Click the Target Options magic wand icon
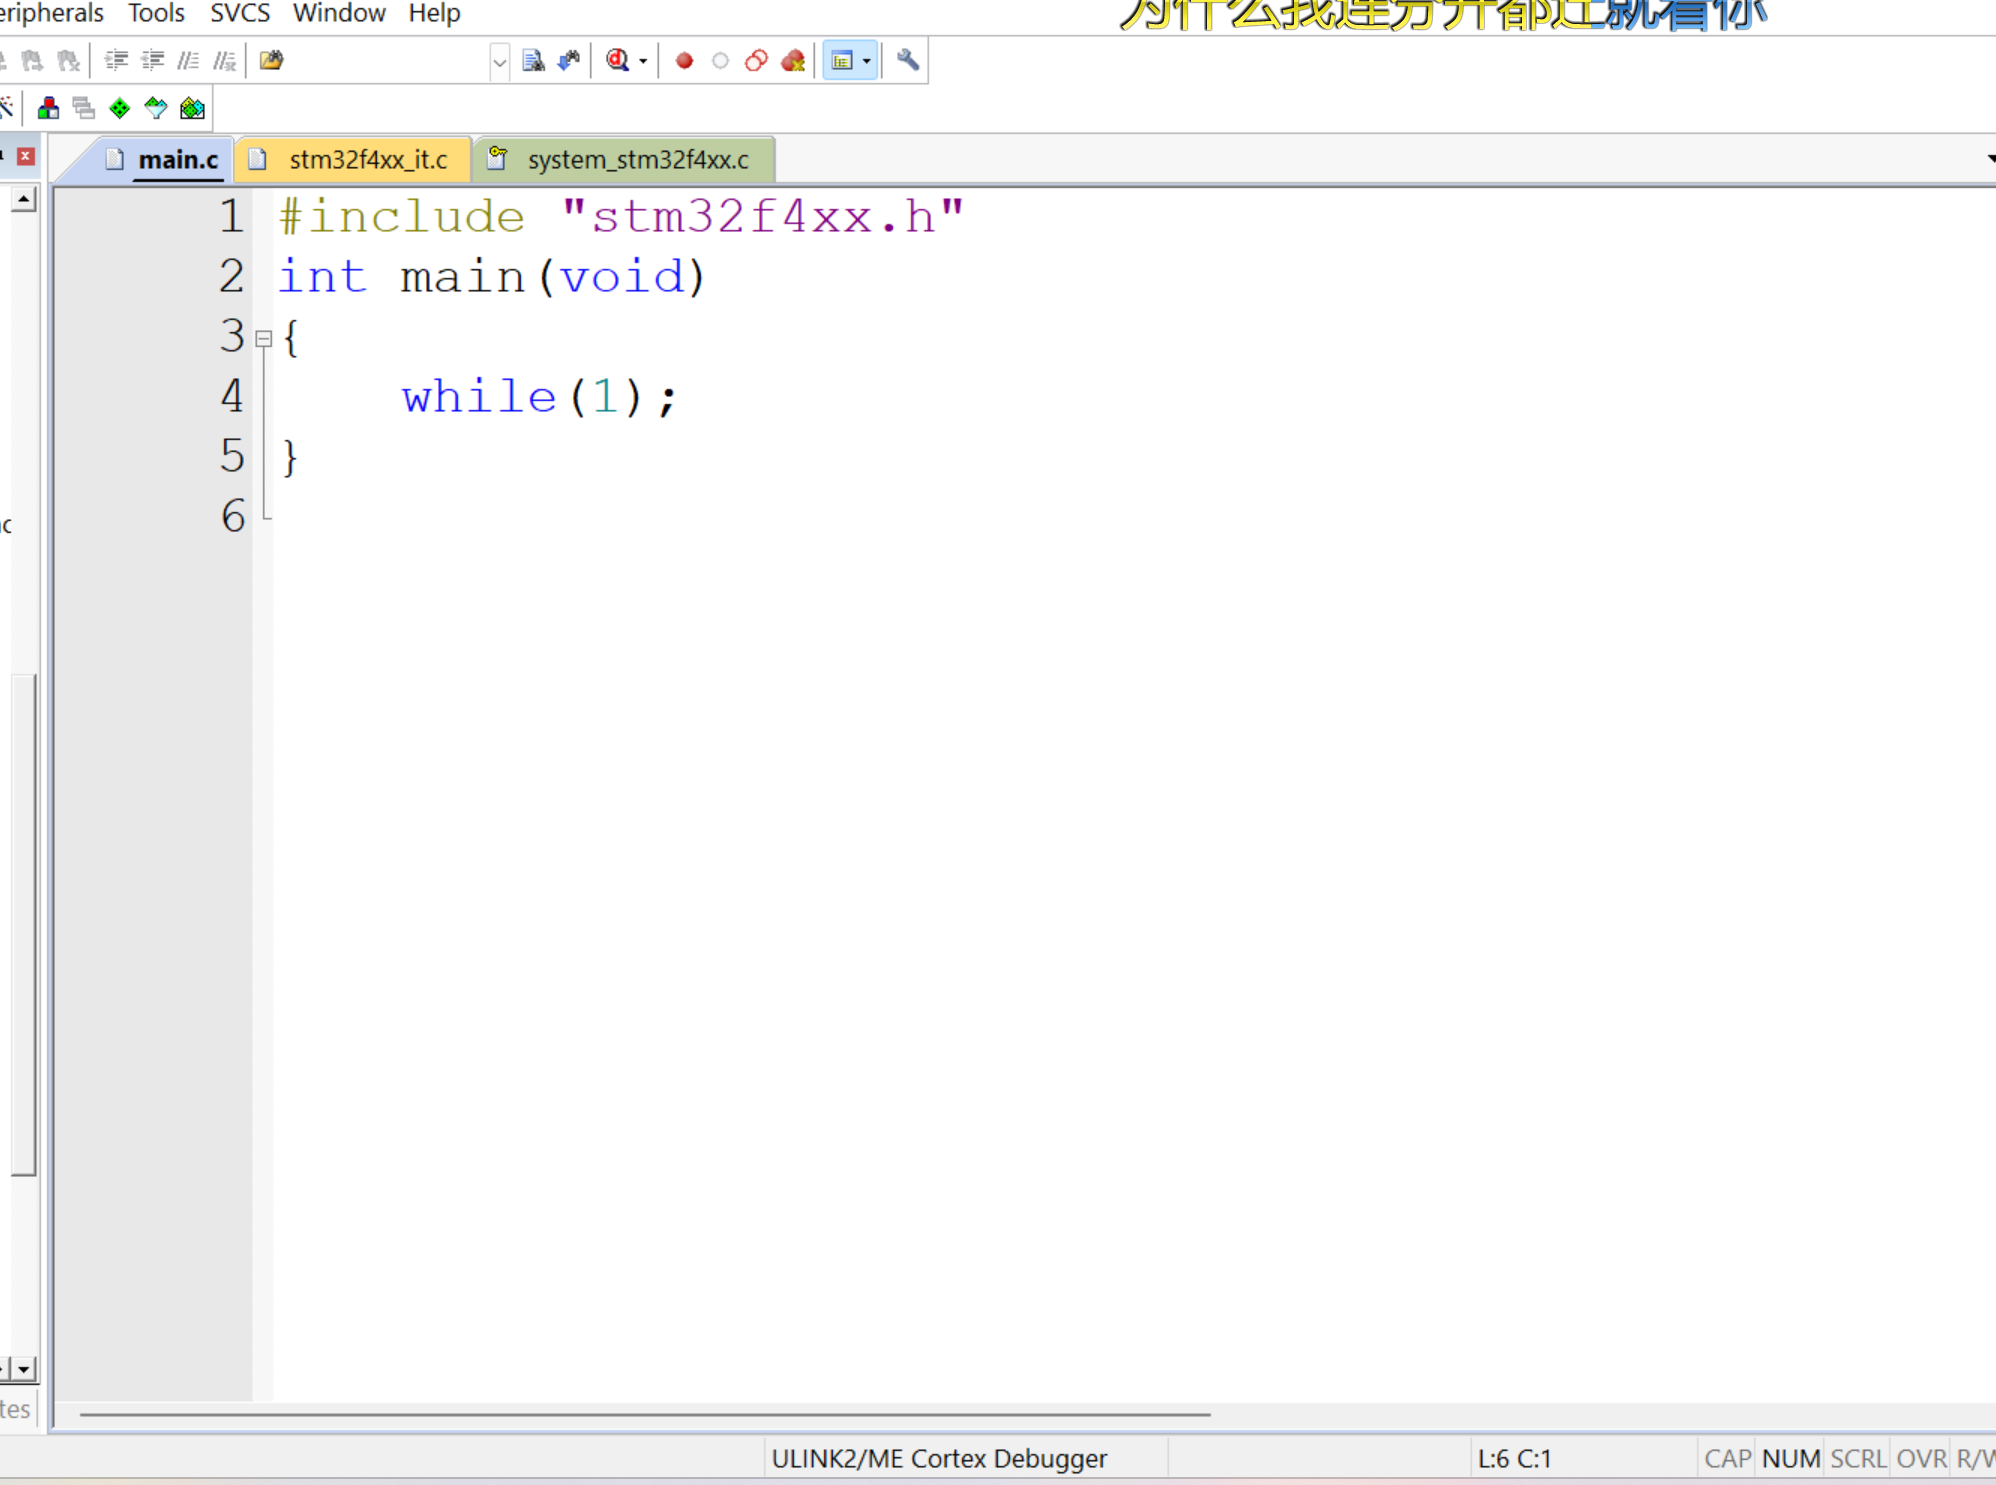This screenshot has height=1485, width=1996. point(6,108)
